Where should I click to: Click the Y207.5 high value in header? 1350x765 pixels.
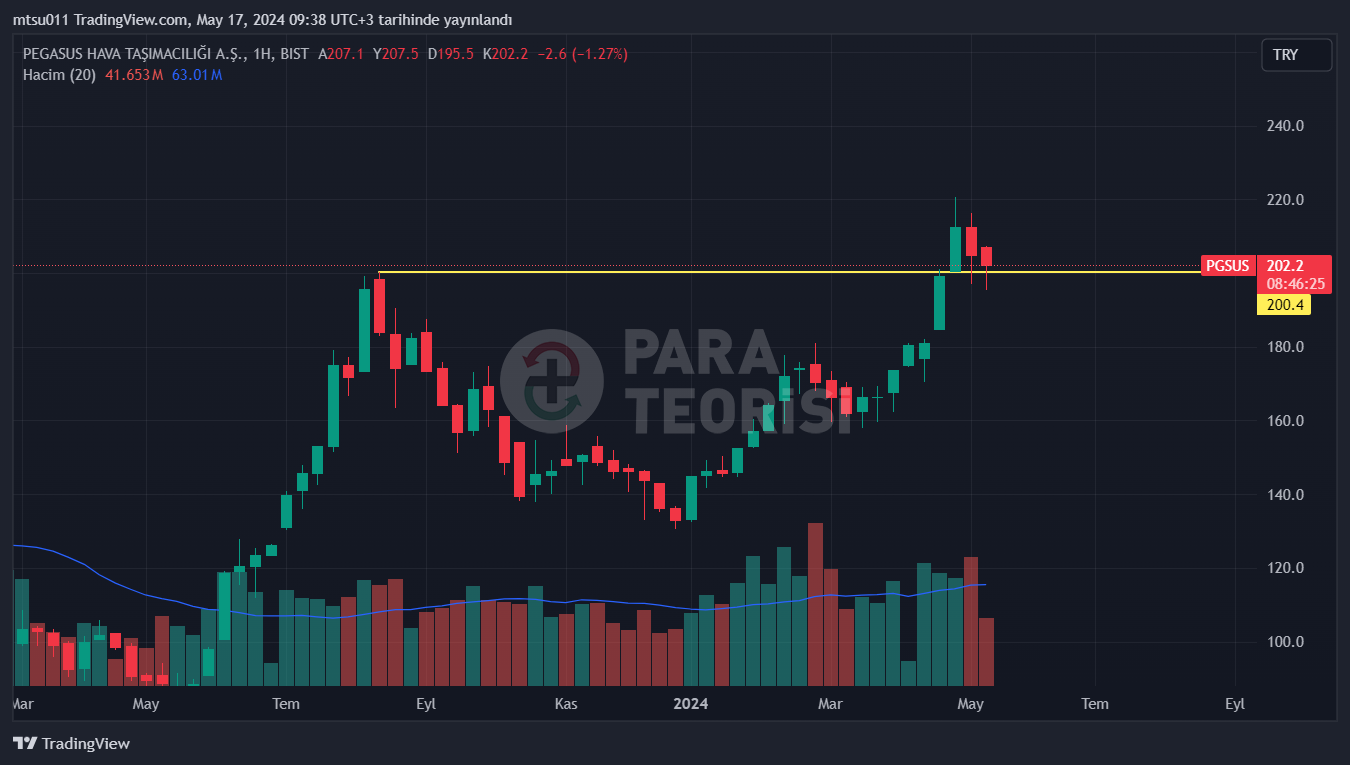[396, 54]
